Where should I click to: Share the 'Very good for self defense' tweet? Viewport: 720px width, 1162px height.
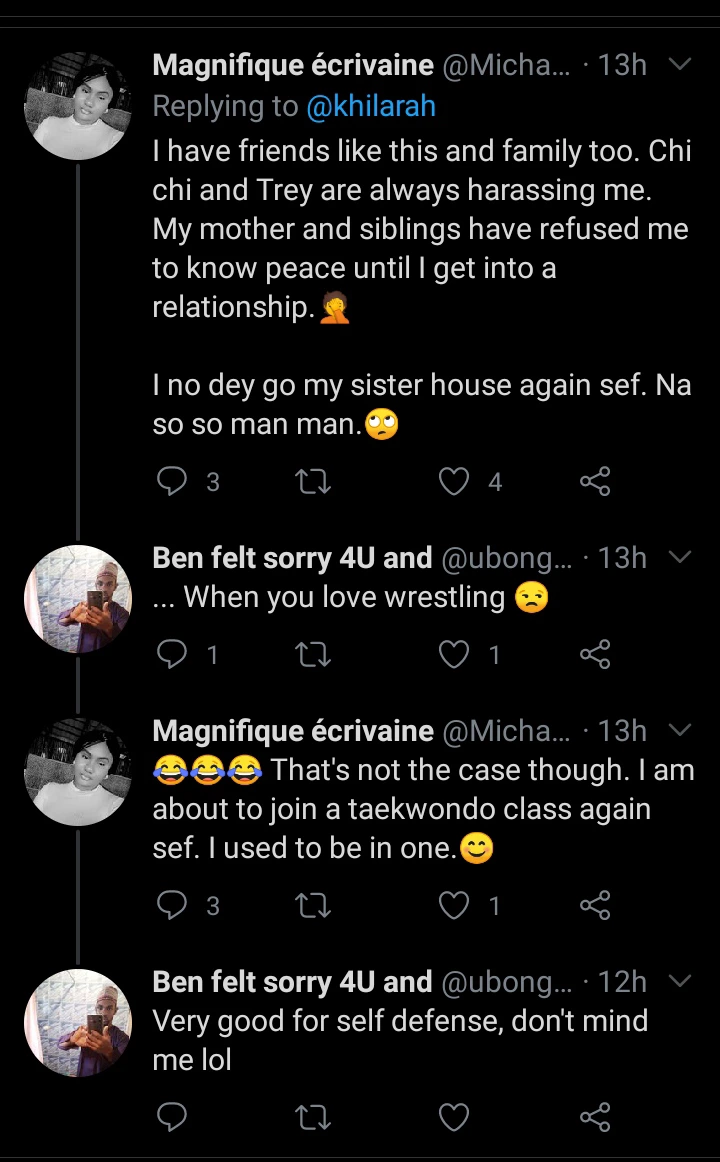click(x=595, y=1116)
